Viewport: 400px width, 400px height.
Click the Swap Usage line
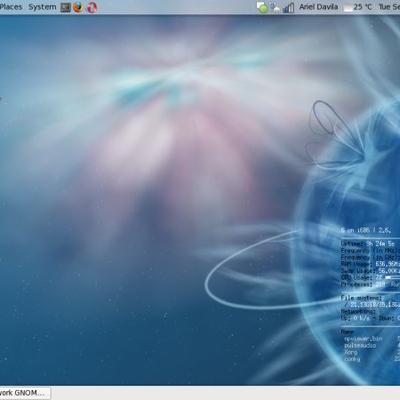pos(370,271)
